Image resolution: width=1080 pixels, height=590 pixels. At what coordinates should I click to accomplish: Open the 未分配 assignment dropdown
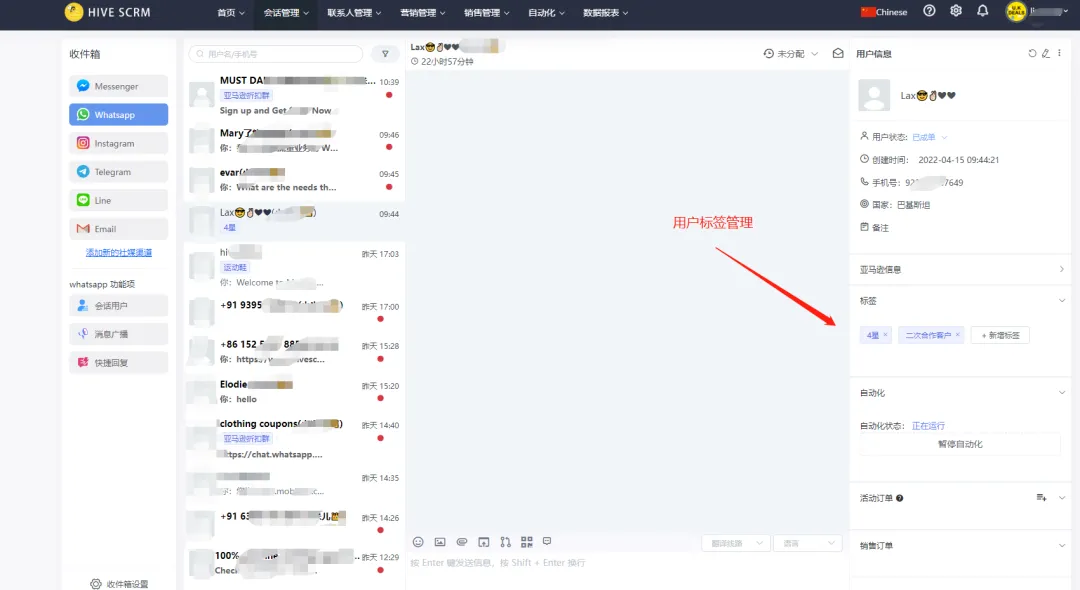(x=791, y=54)
